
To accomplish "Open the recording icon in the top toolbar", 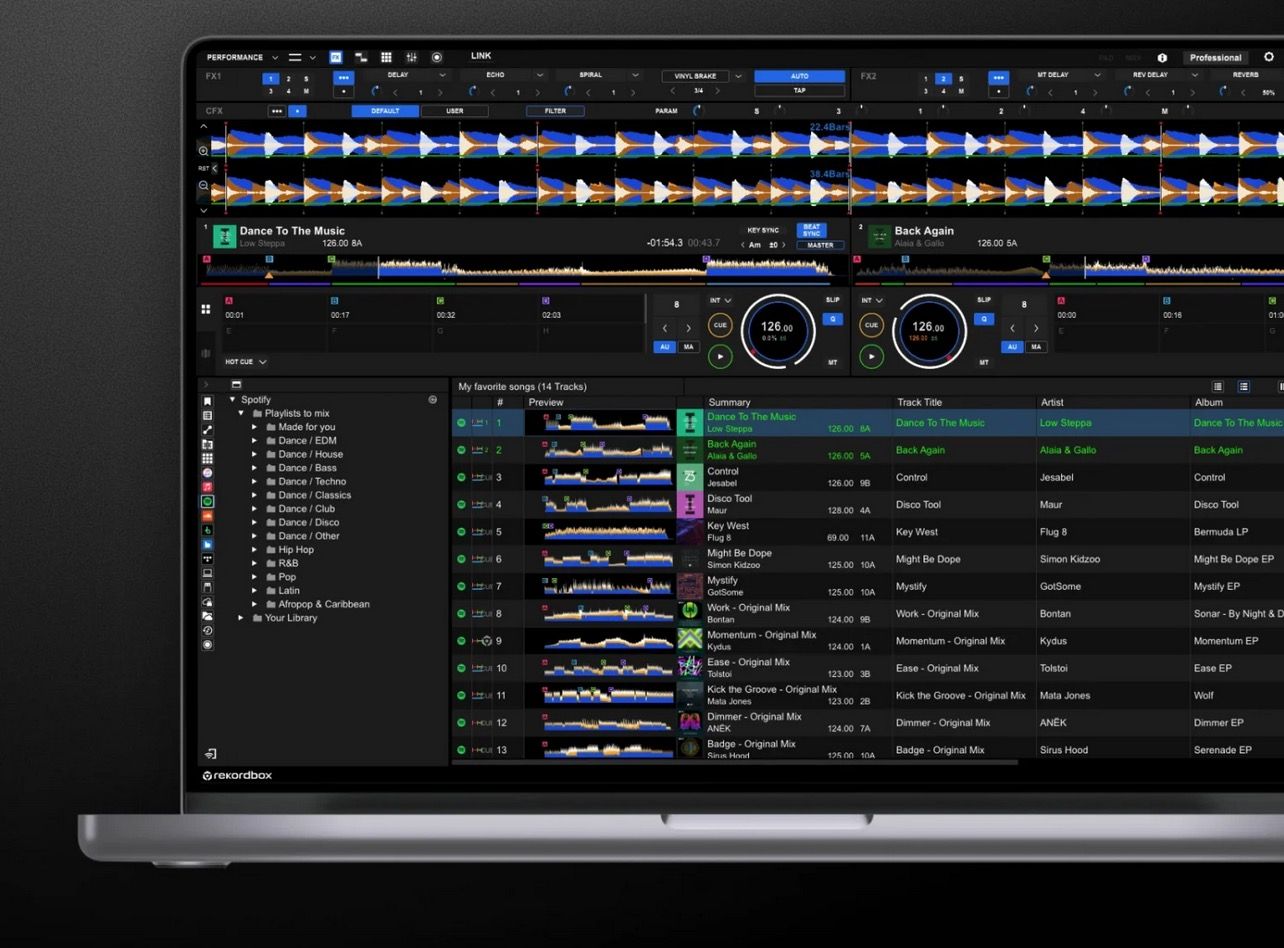I will [x=437, y=57].
